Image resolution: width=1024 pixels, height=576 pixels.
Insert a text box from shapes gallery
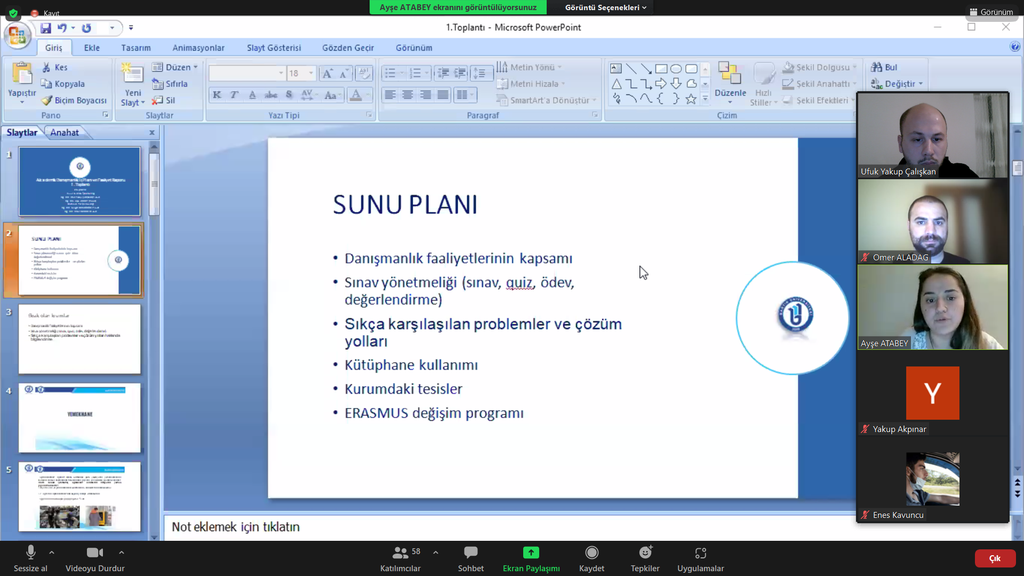pyautogui.click(x=616, y=69)
